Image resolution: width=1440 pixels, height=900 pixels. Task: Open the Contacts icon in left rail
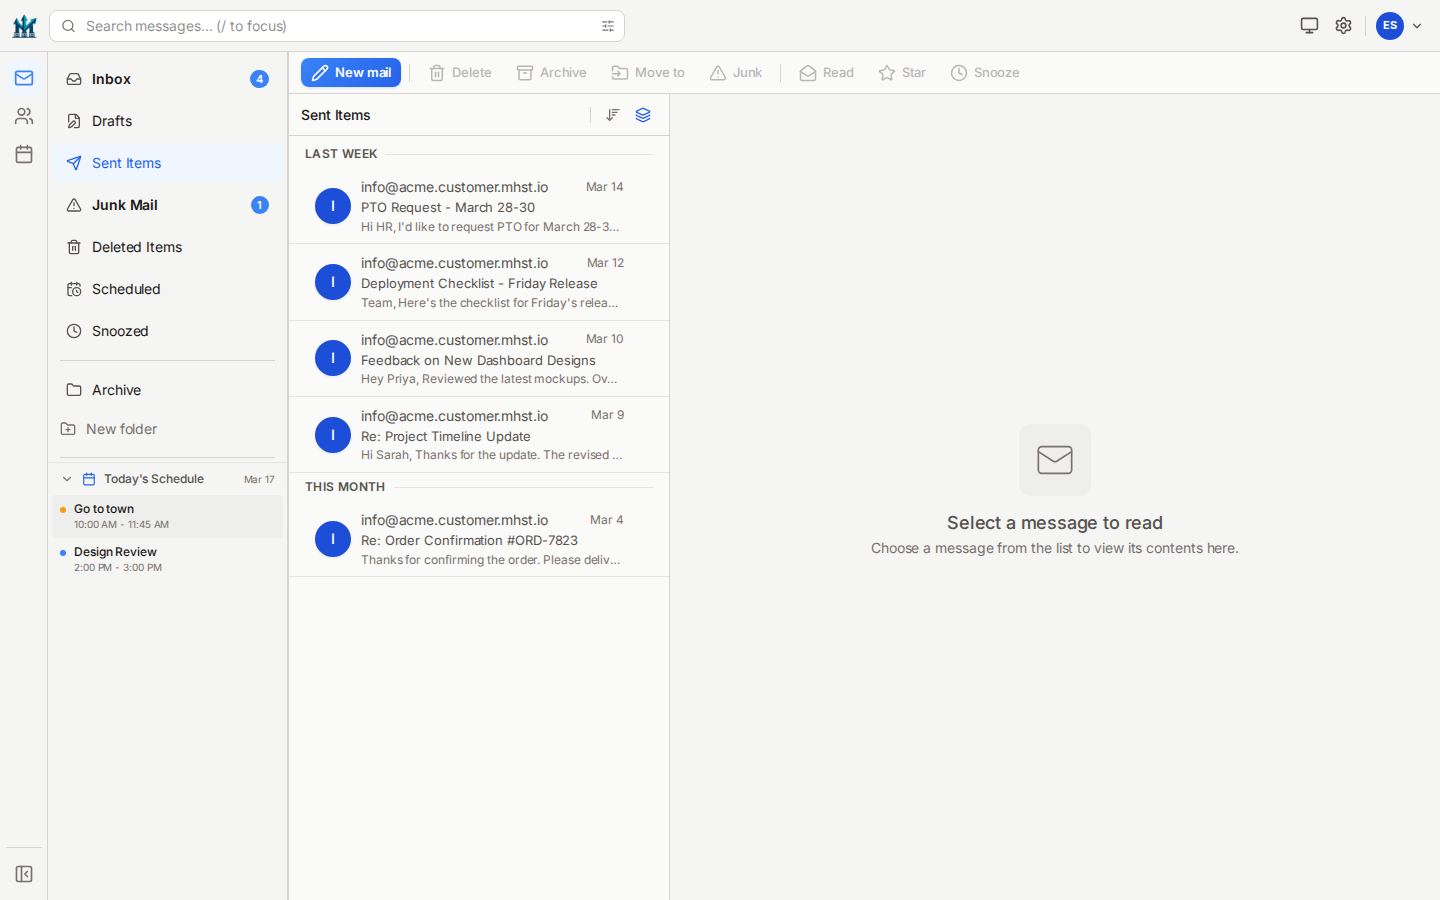24,116
